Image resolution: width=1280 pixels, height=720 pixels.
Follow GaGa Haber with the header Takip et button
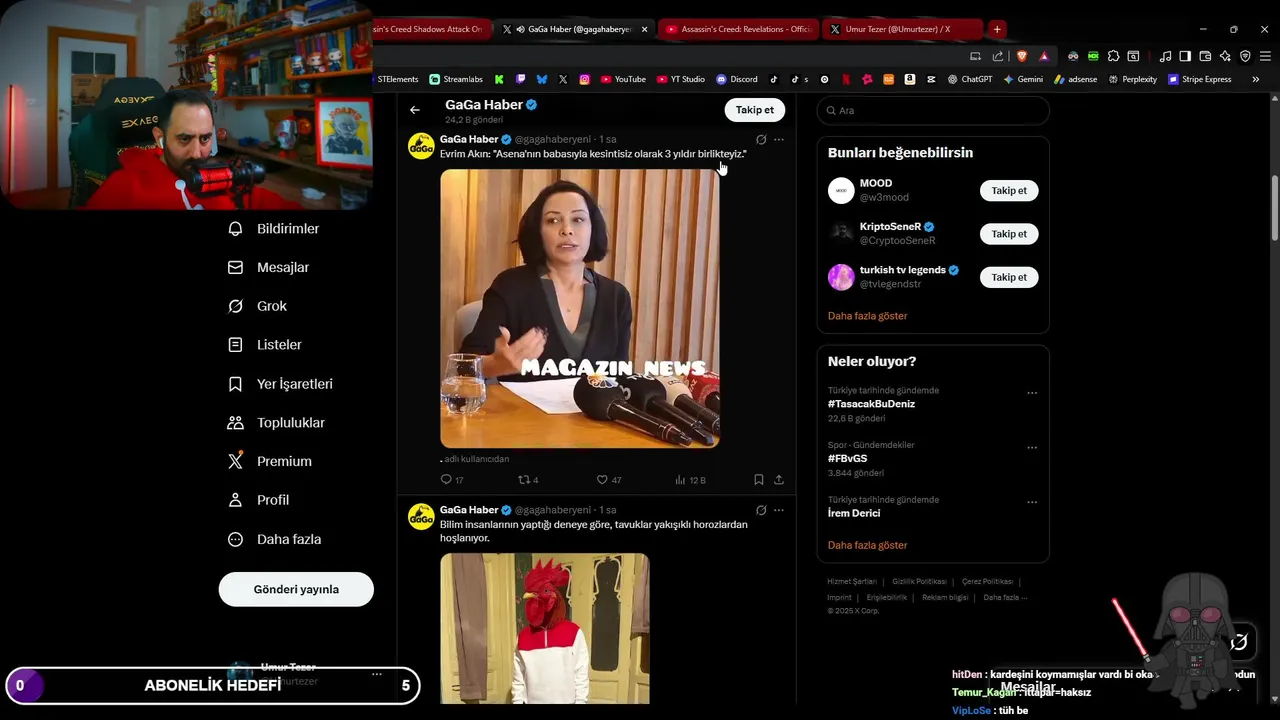[x=754, y=110]
